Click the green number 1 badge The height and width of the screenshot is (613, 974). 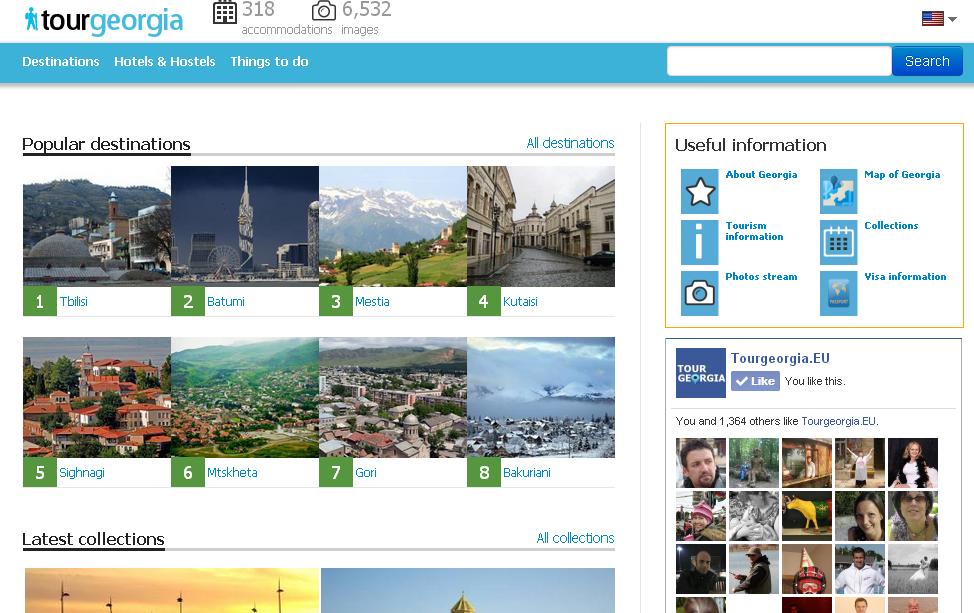tap(40, 301)
